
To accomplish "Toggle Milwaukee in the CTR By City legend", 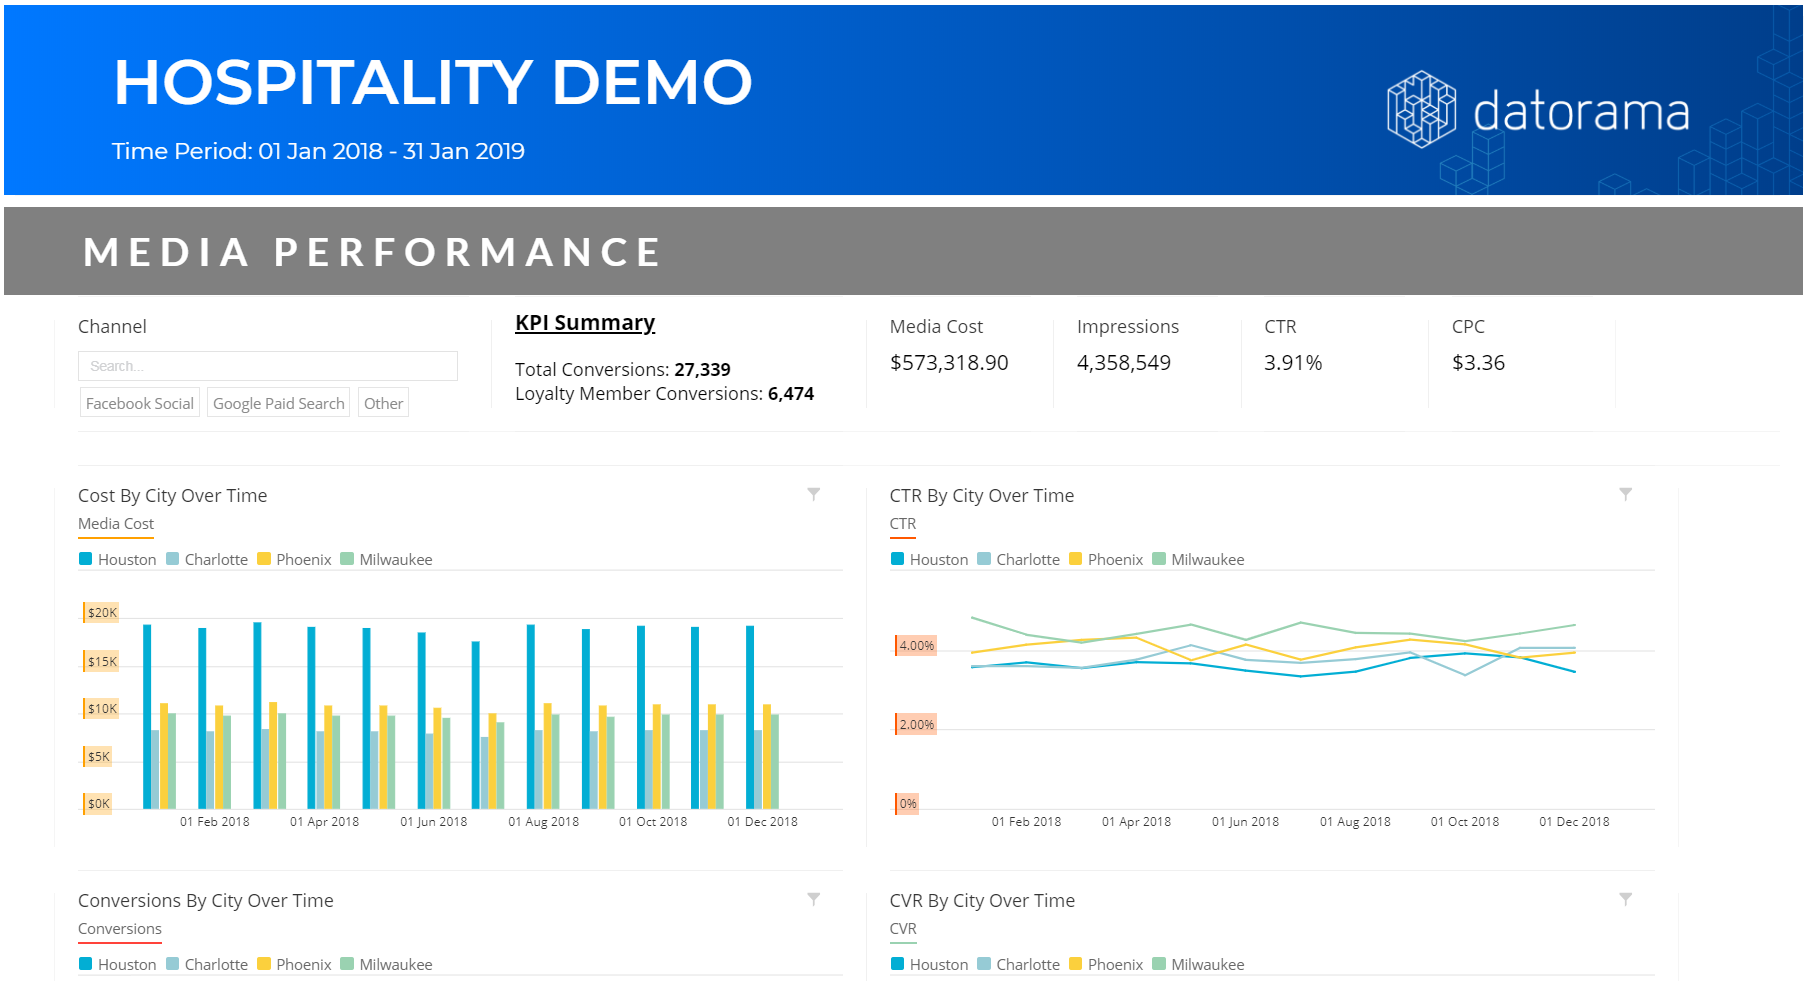I will pyautogui.click(x=1206, y=559).
